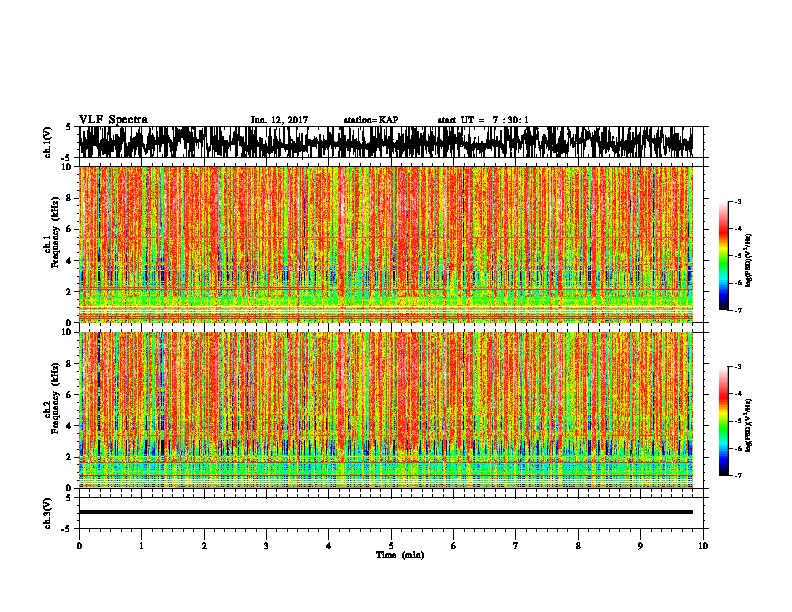Click the "Time (min)" axis label
The width and height of the screenshot is (792, 612).
coord(400,555)
